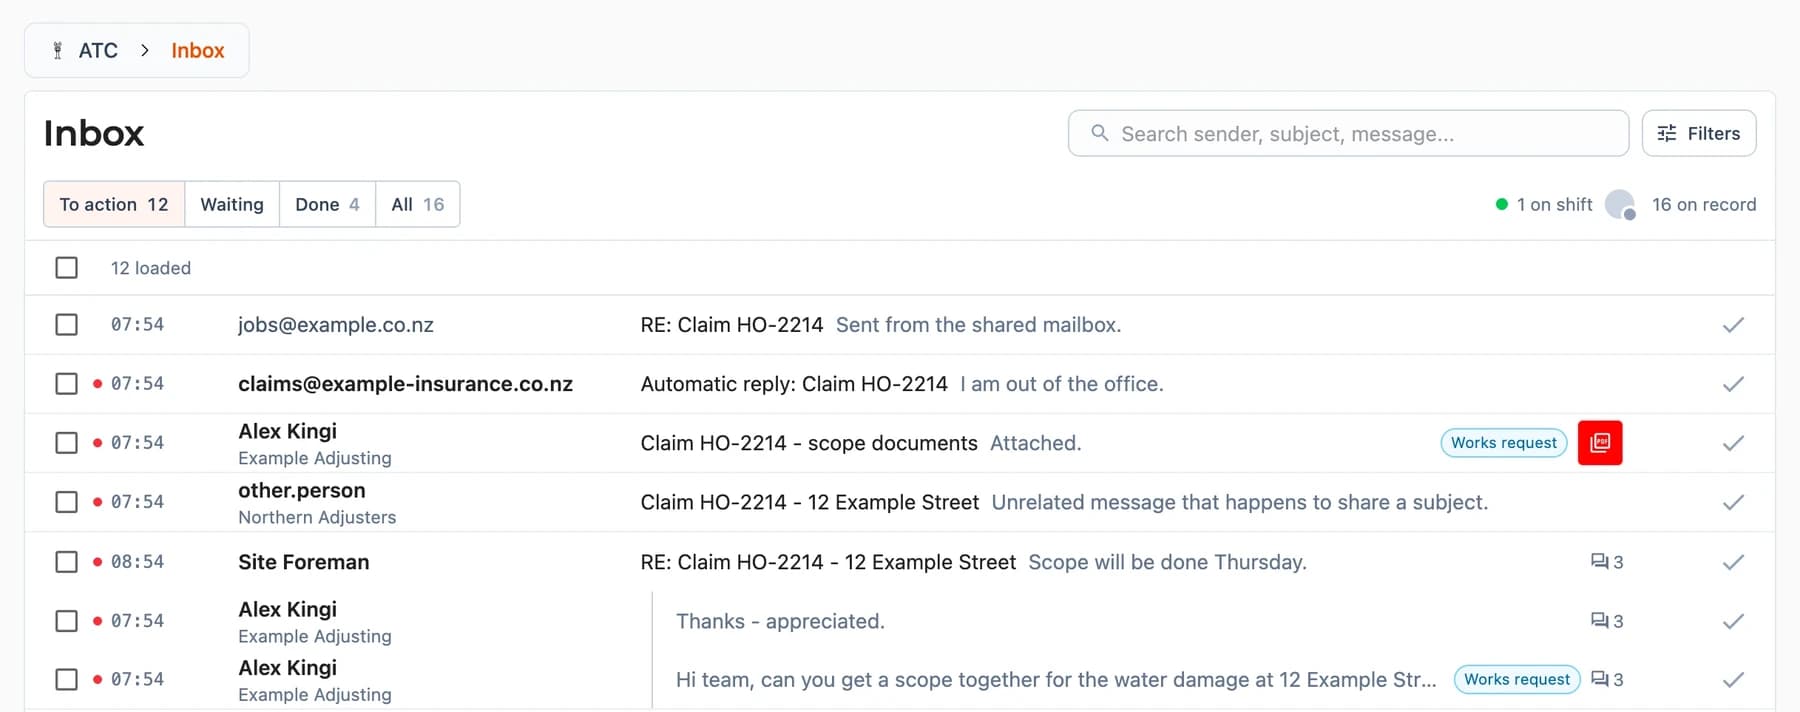Screen dimensions: 1800x712
Task: Tick checkbox for other.person's message
Action: 67,502
